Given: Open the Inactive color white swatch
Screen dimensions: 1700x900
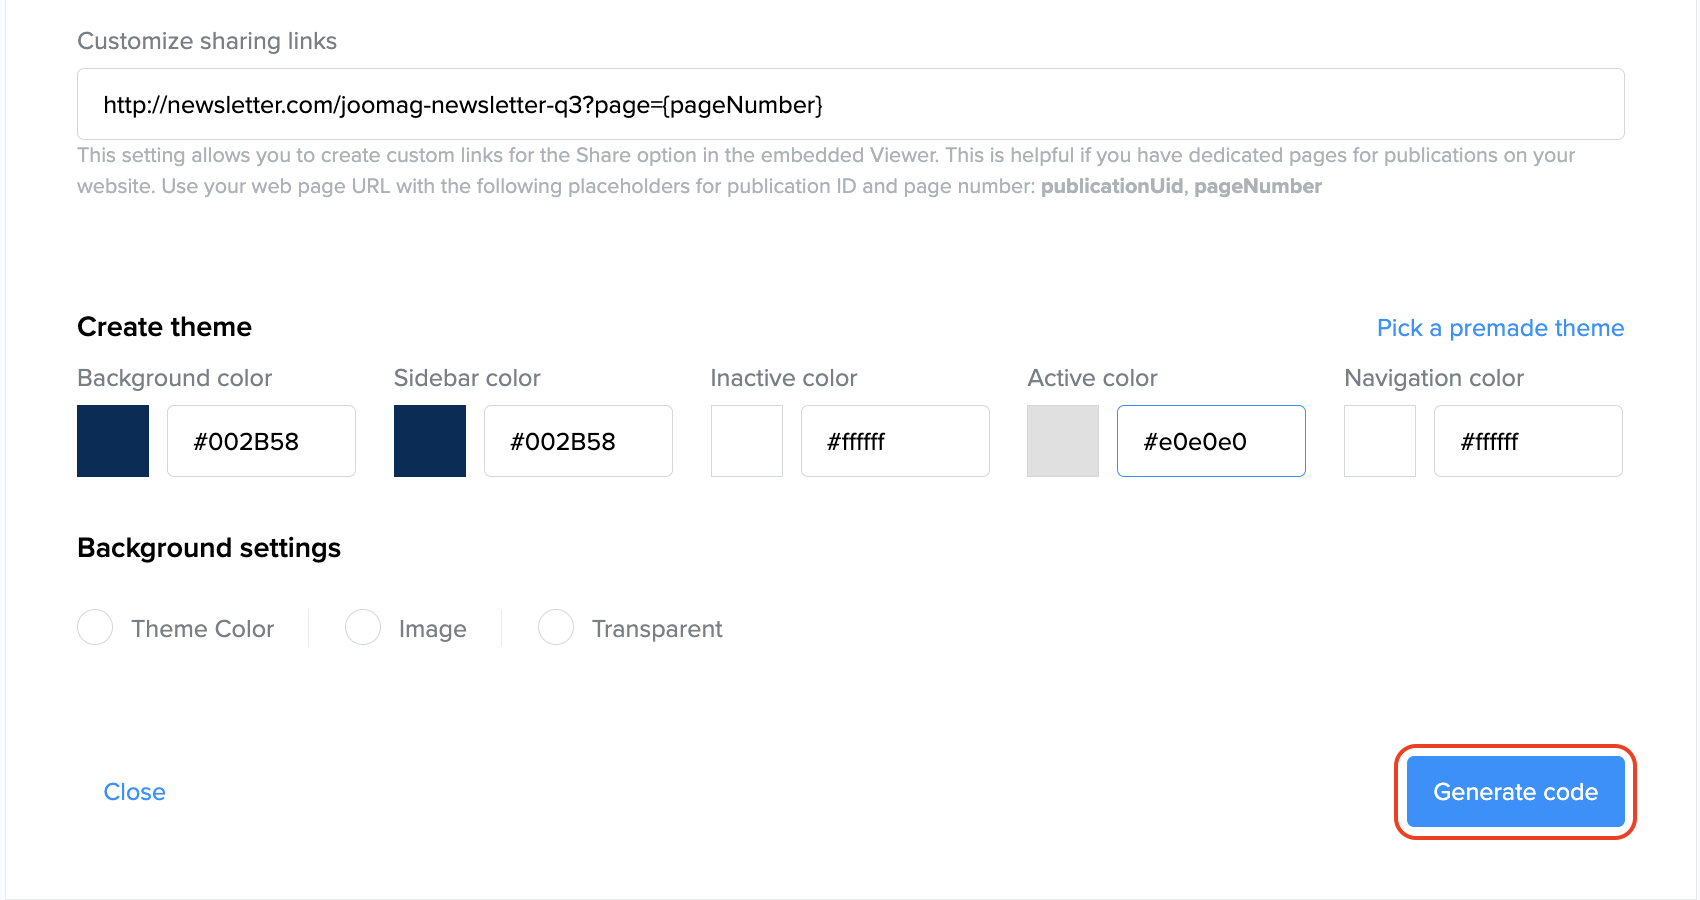Looking at the screenshot, I should [x=747, y=441].
